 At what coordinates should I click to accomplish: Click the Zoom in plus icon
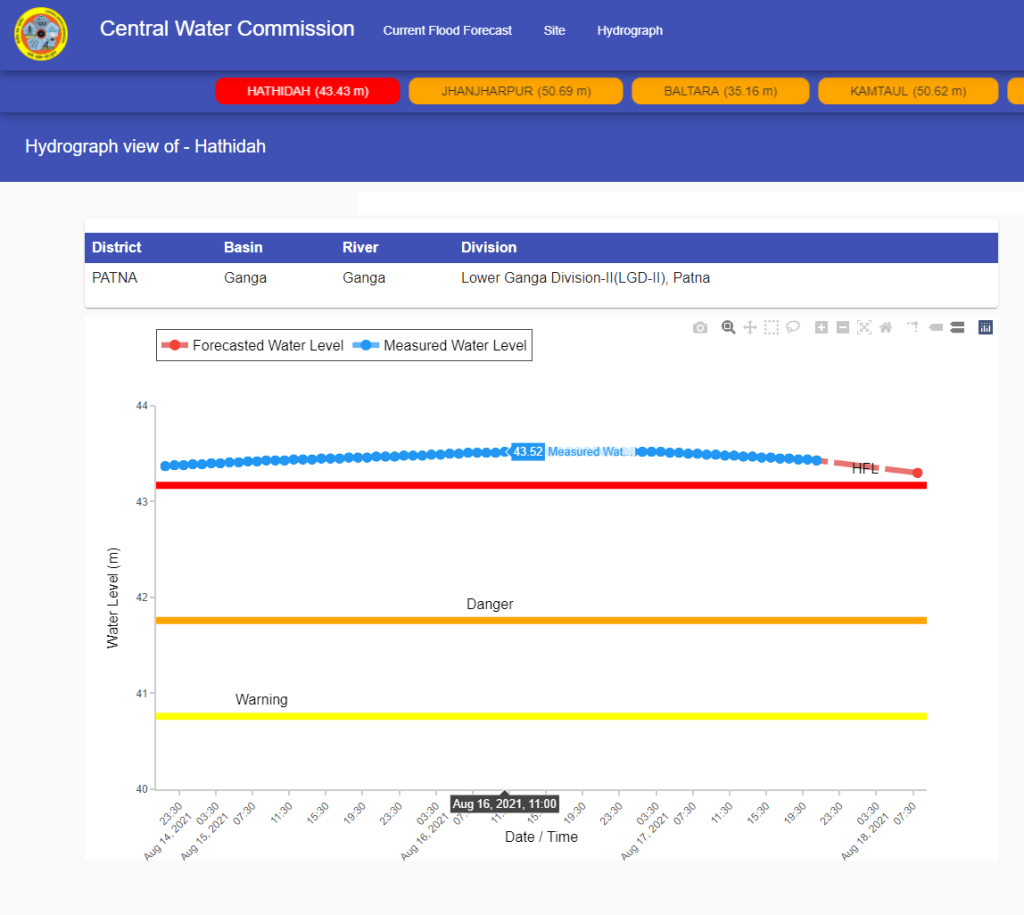[x=821, y=327]
